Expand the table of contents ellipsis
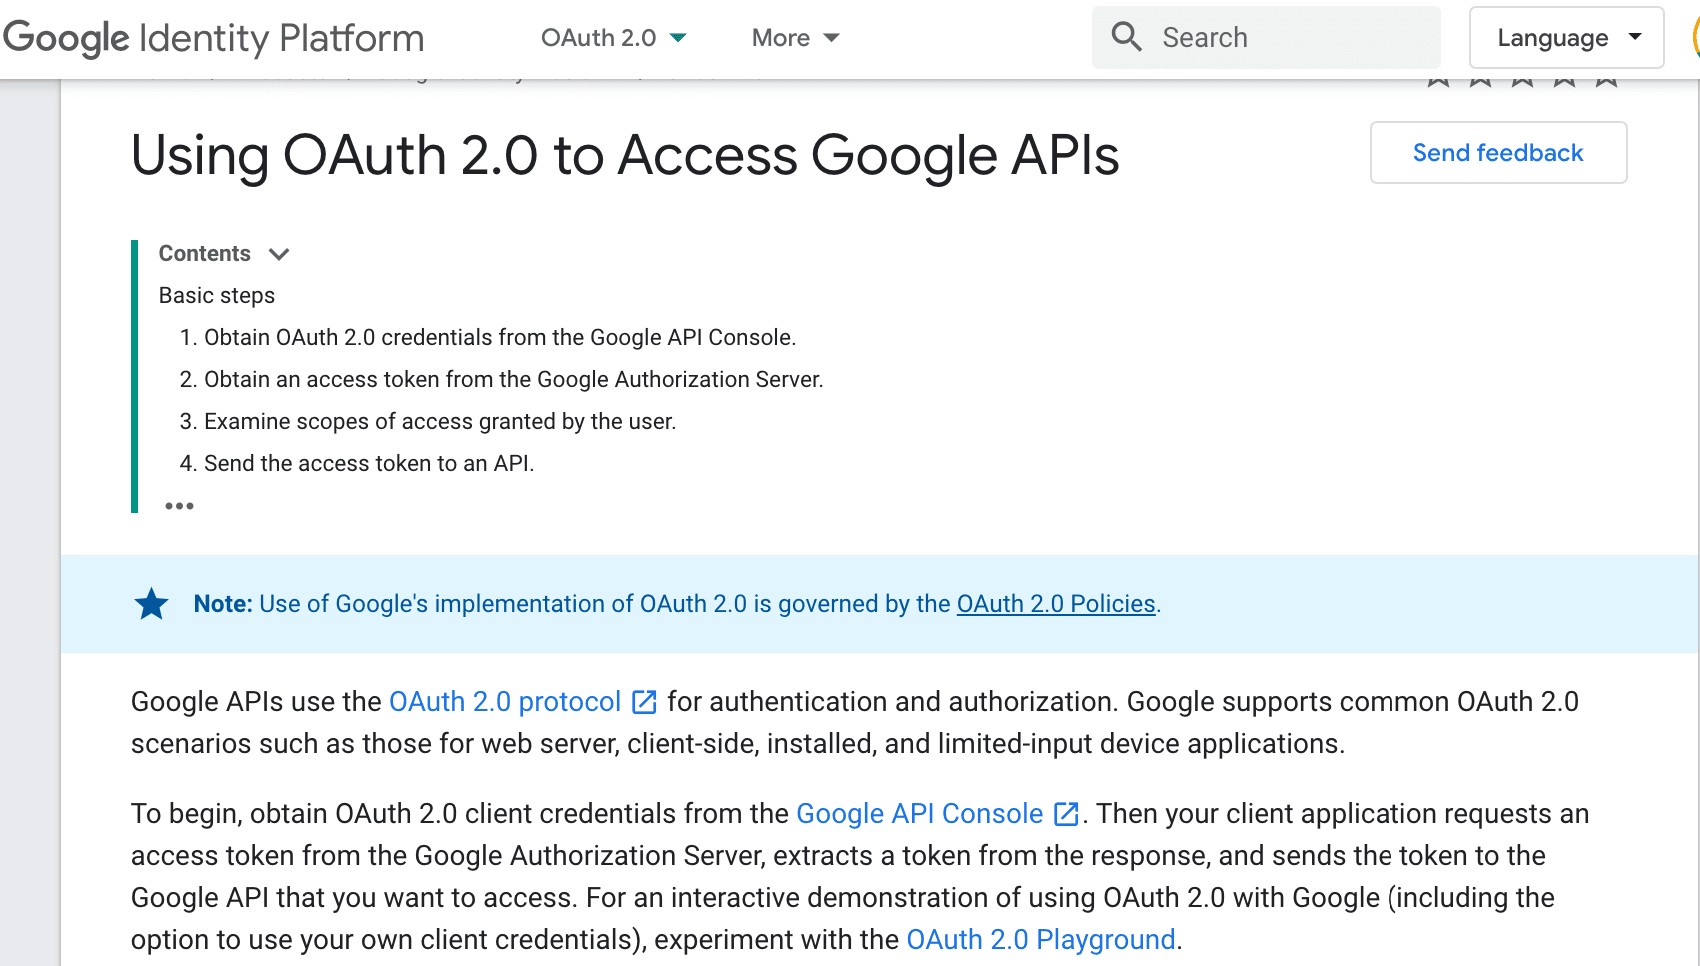1700x966 pixels. point(179,506)
